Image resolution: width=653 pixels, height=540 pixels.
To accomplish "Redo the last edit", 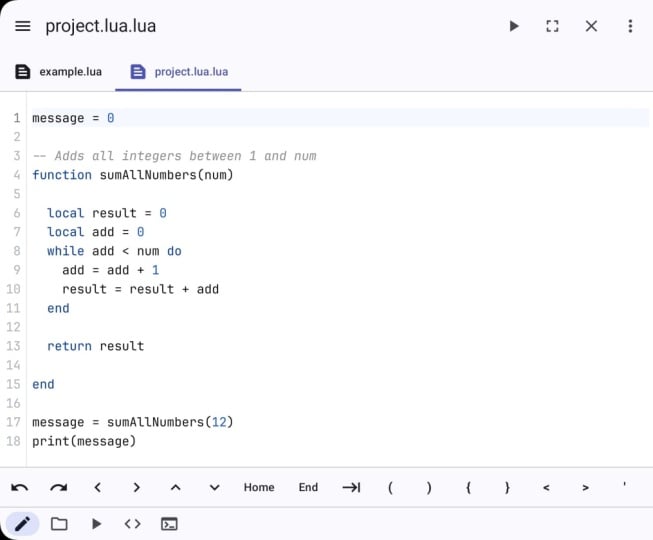I will point(58,487).
